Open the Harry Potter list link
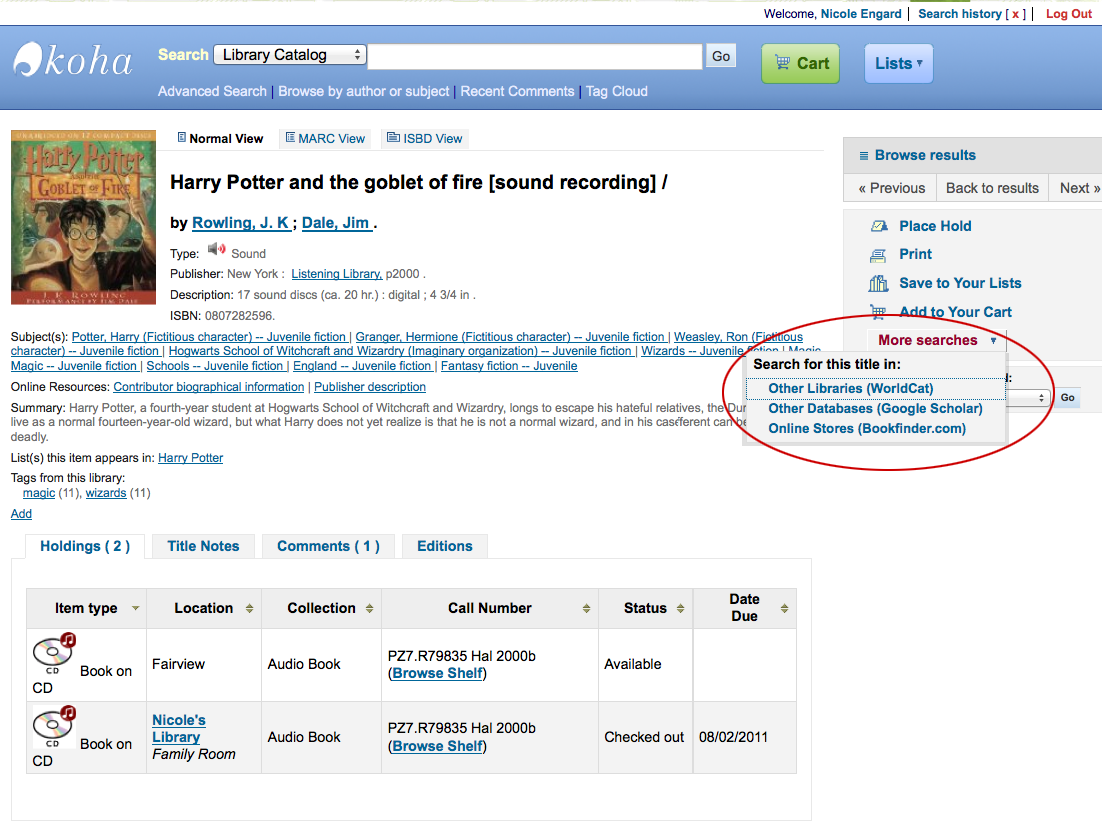Screen dimensions: 1102x840 coord(190,458)
